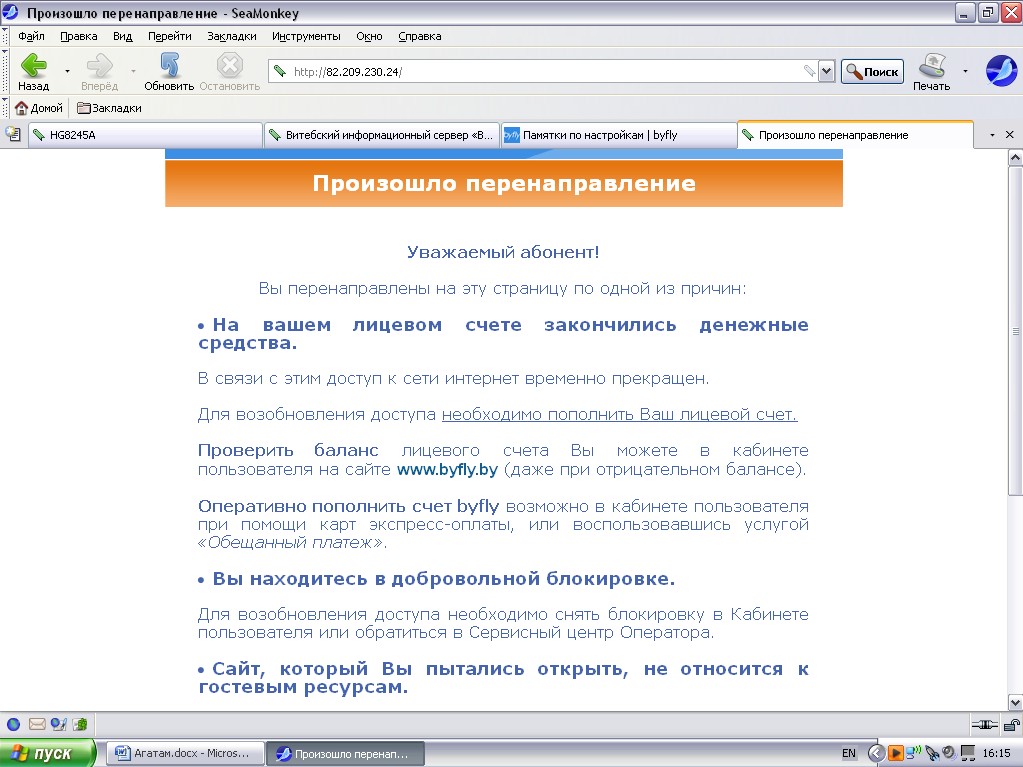Expand the address bar history dropdown

click(x=827, y=71)
